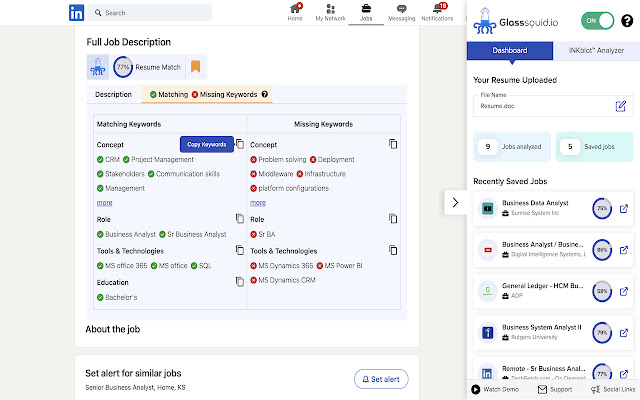
Task: Open Business Data Analyst job external link
Action: click(624, 209)
